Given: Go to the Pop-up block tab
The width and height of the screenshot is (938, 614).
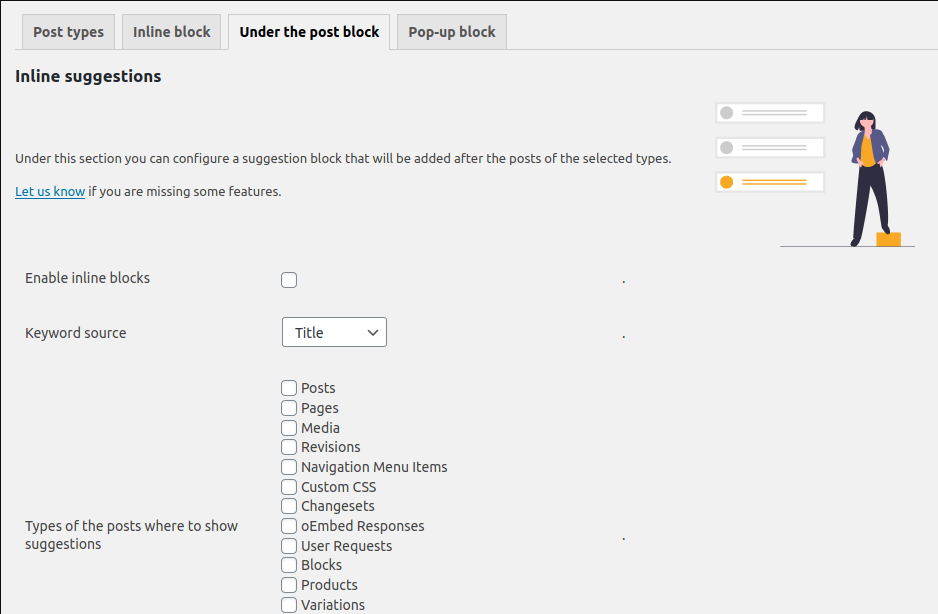Looking at the screenshot, I should [452, 32].
